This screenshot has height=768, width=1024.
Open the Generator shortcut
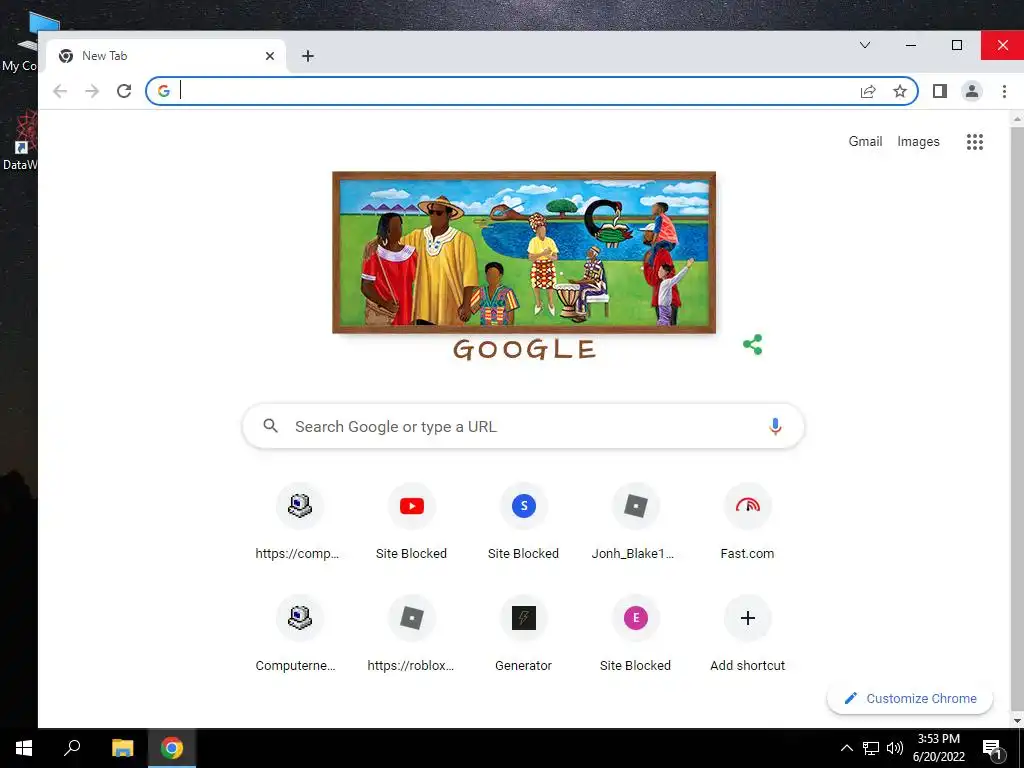(x=523, y=635)
